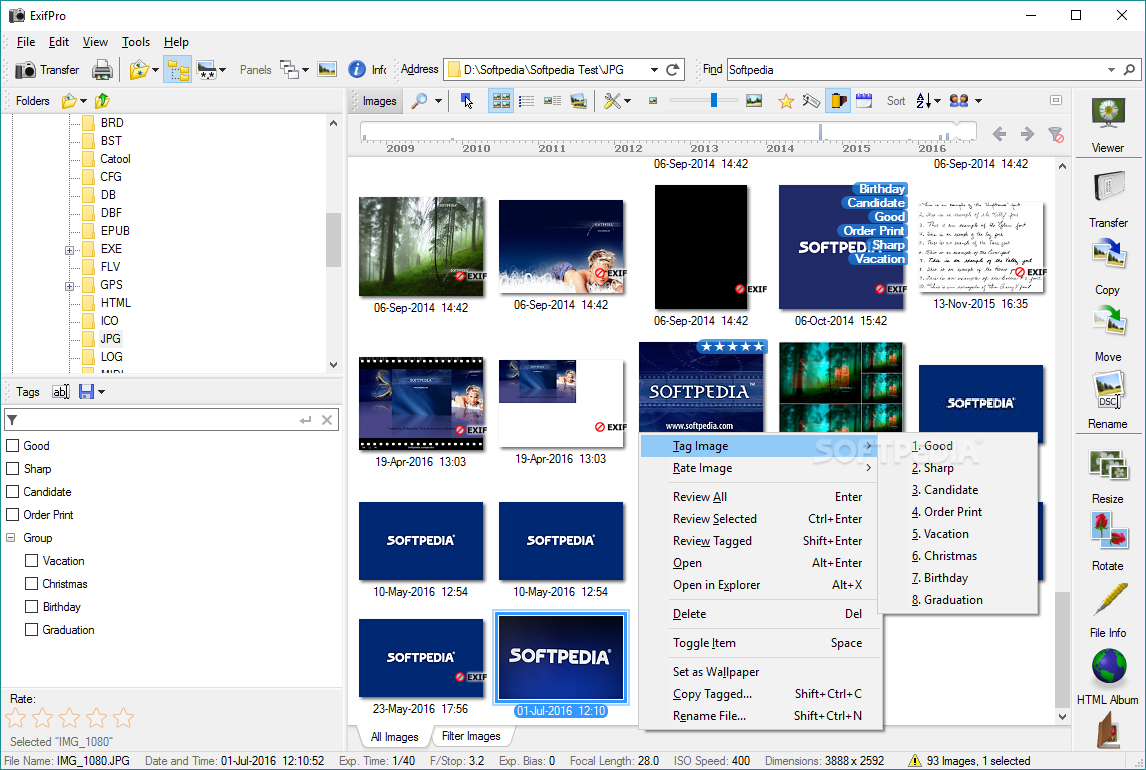1146x770 pixels.
Task: Go up one folder level
Action: click(102, 101)
